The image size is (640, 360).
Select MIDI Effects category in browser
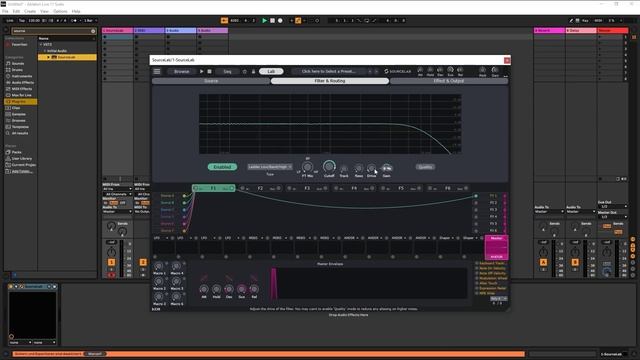point(22,89)
